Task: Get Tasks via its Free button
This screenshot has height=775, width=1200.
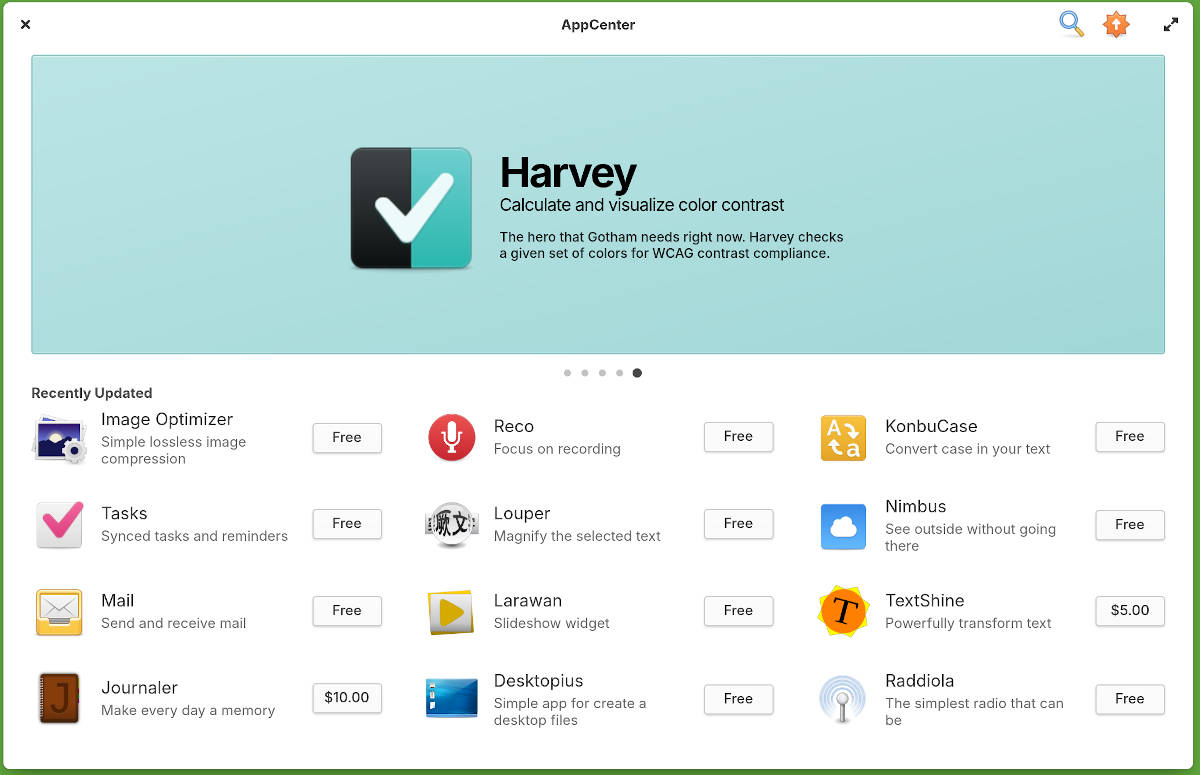Action: tap(347, 523)
